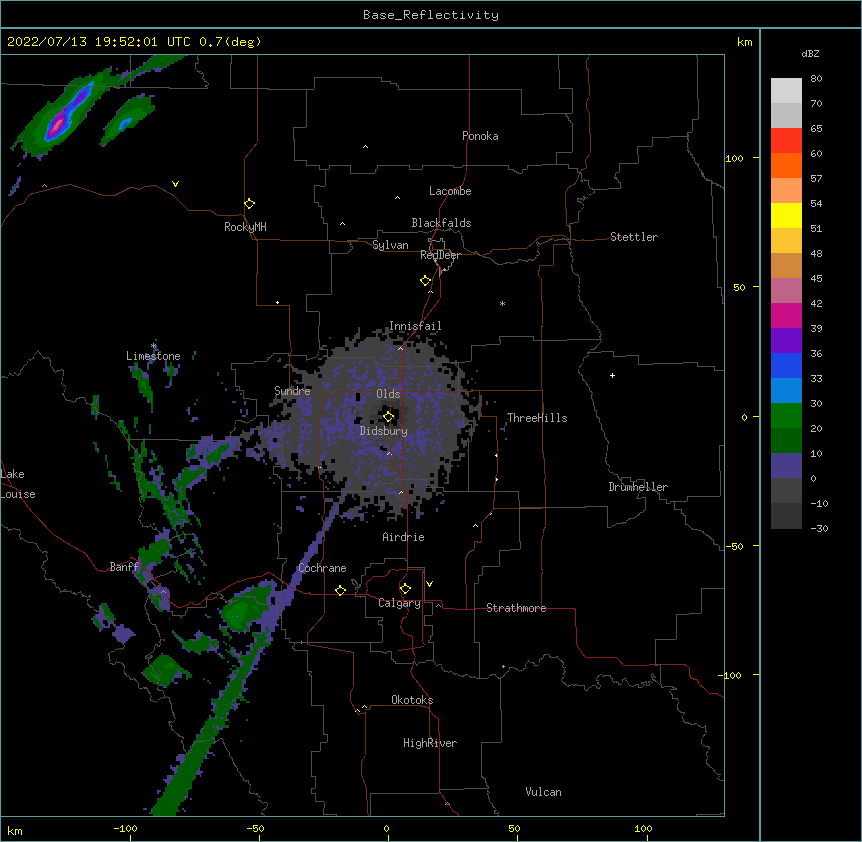Click the yellow diamond marker above RockyMH
This screenshot has height=842, width=862.
[x=250, y=204]
